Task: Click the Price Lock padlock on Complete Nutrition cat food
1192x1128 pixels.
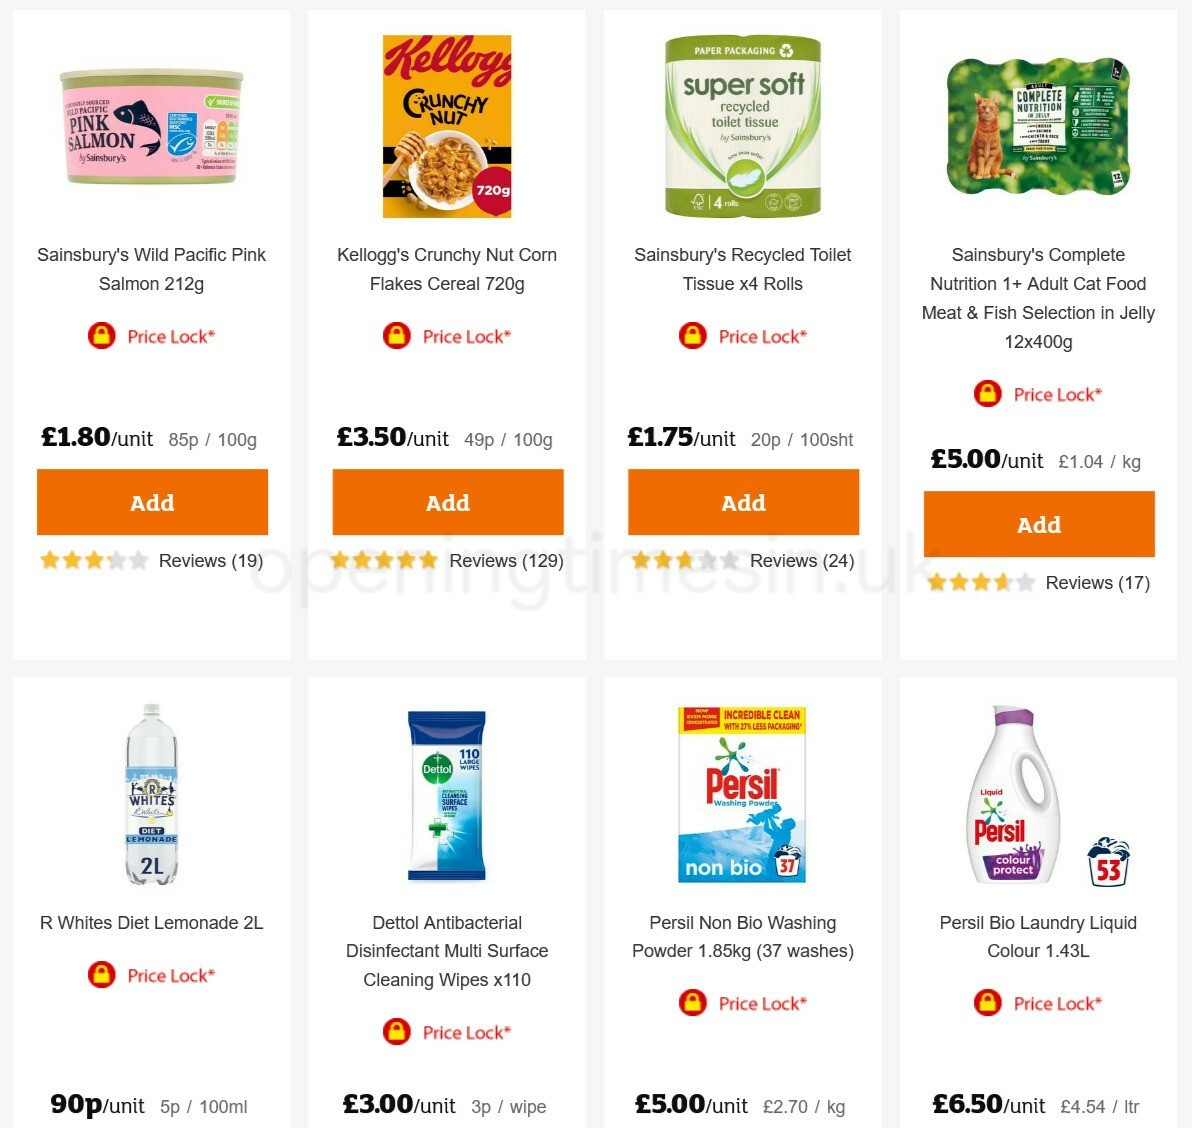Action: coord(987,394)
